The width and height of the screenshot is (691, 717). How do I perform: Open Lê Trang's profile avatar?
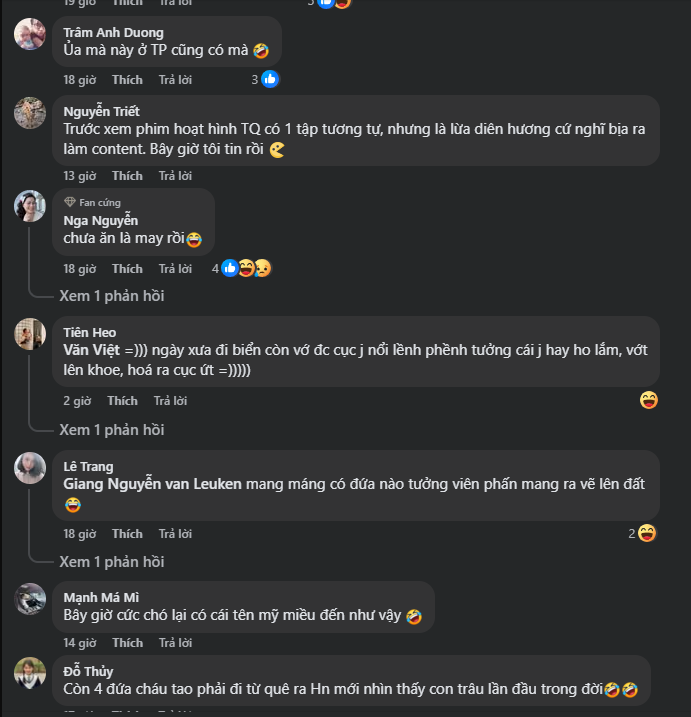pyautogui.click(x=29, y=467)
